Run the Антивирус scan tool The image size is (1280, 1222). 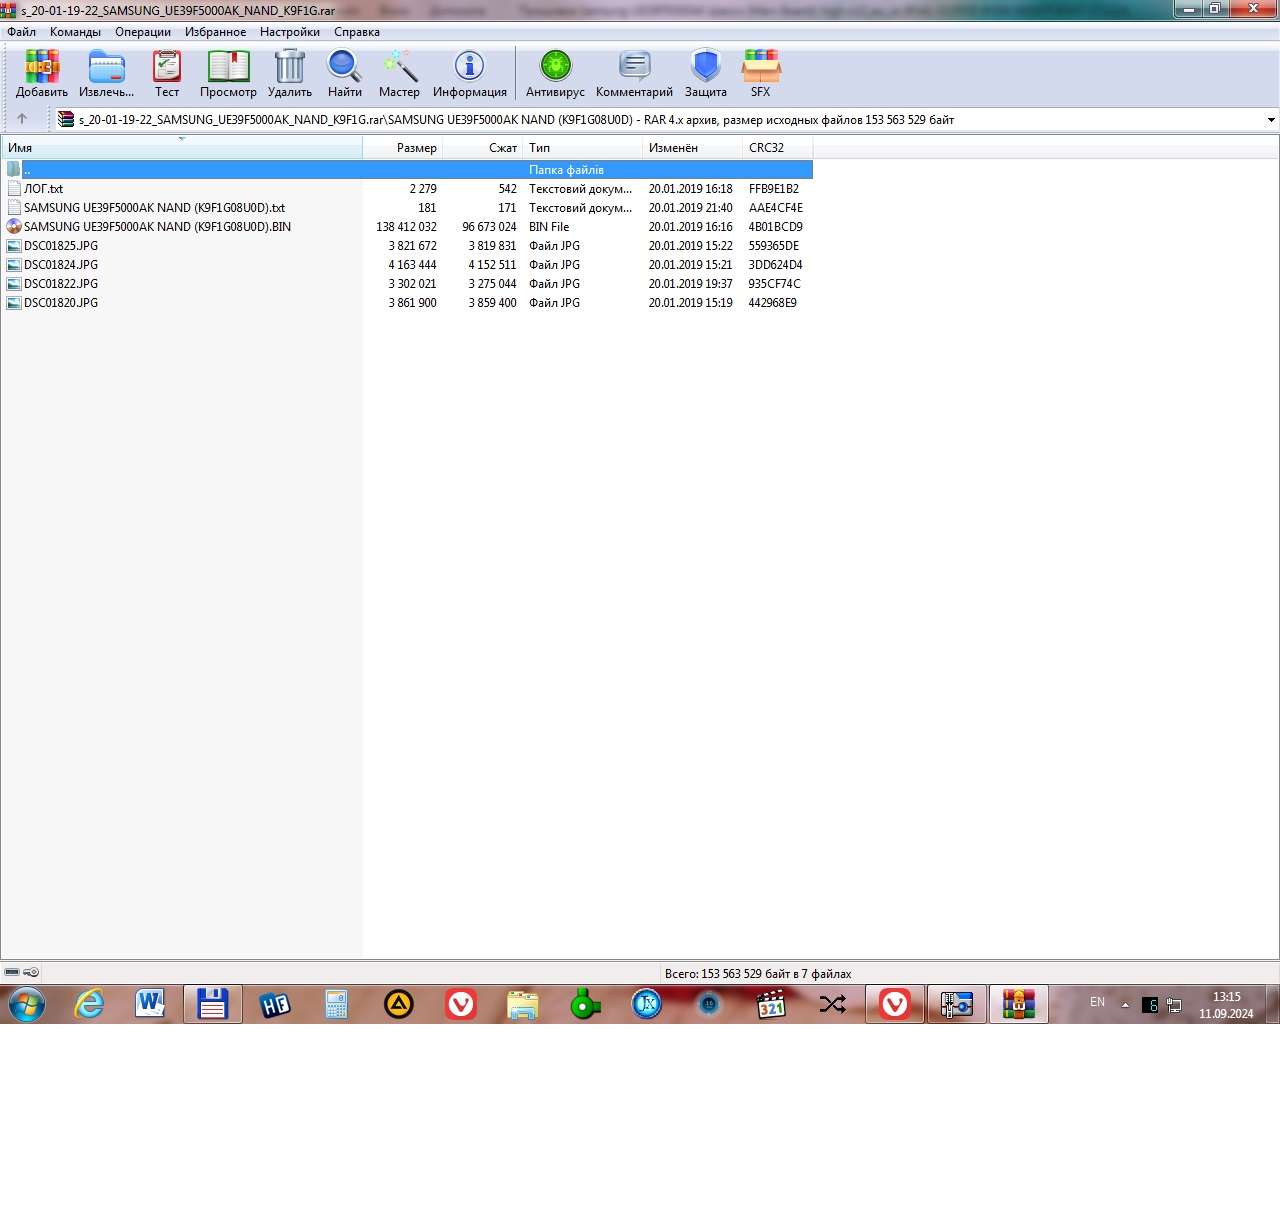(x=555, y=74)
